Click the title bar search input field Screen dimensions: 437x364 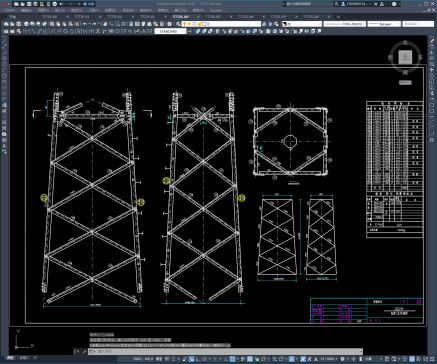click(x=308, y=4)
